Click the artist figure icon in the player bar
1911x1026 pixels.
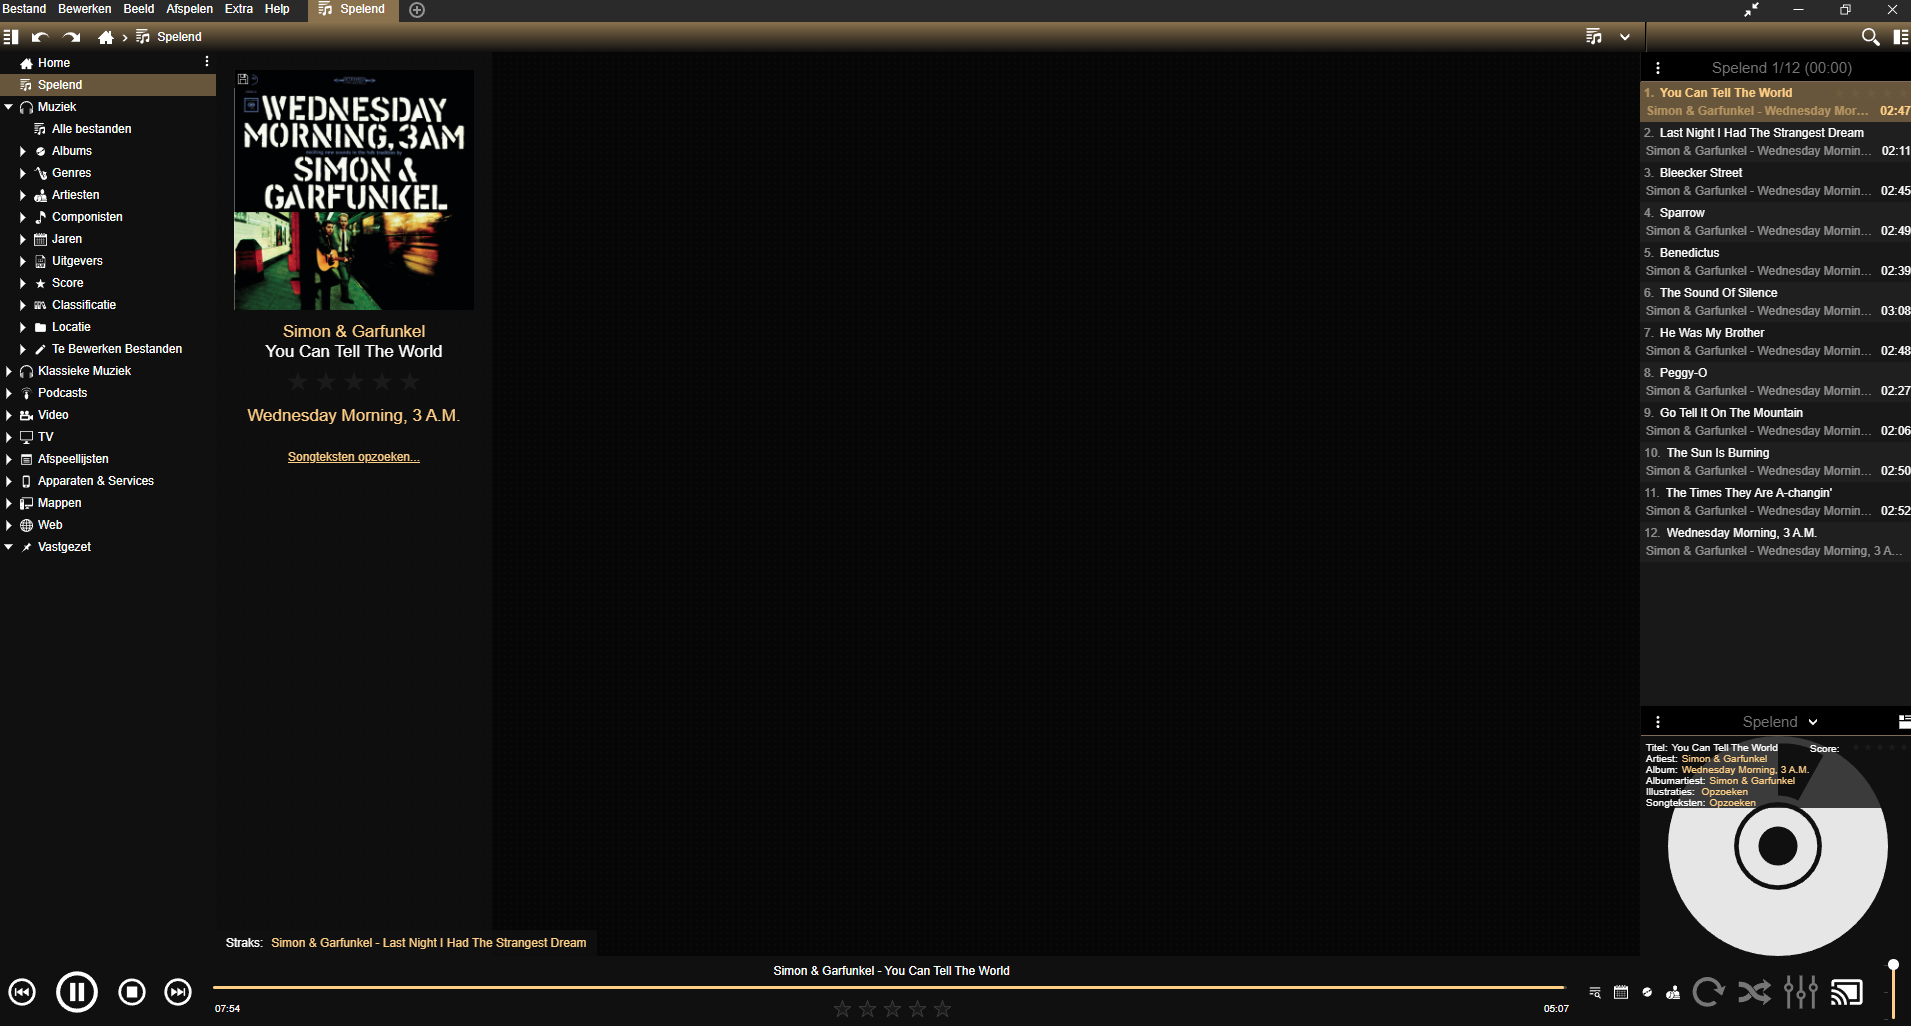1673,992
